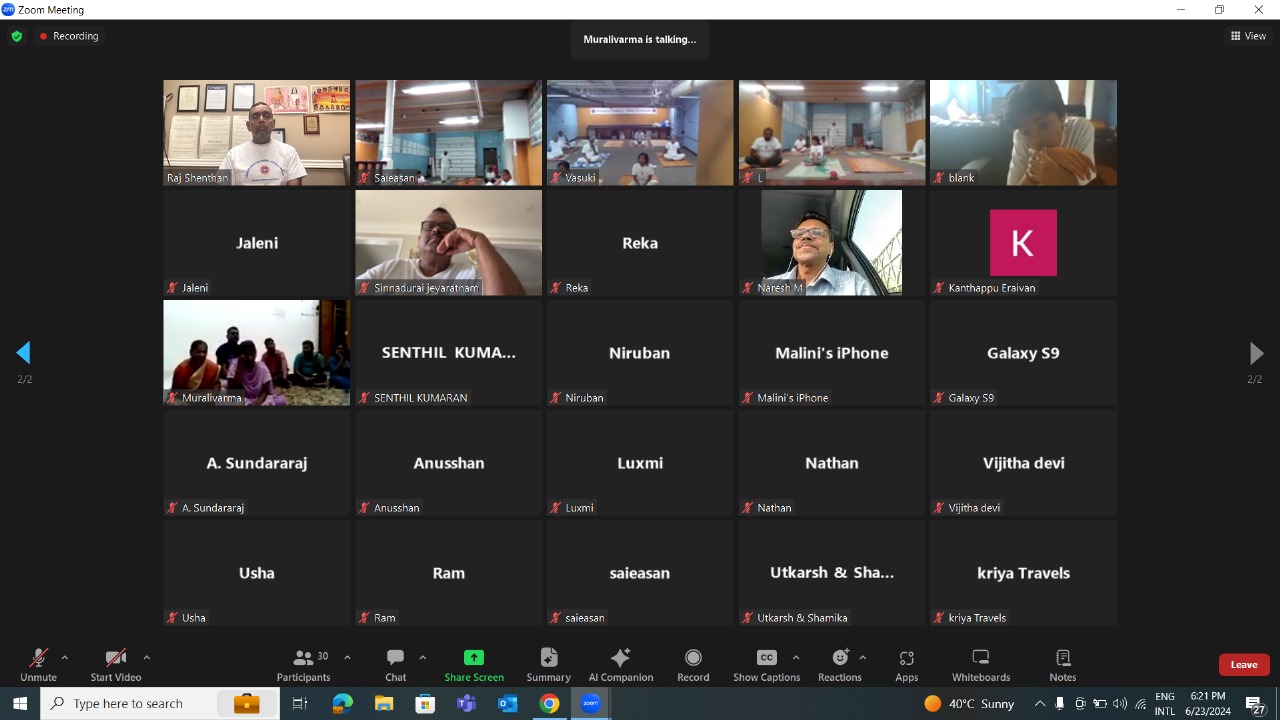Open the Reactions menu

tap(840, 664)
